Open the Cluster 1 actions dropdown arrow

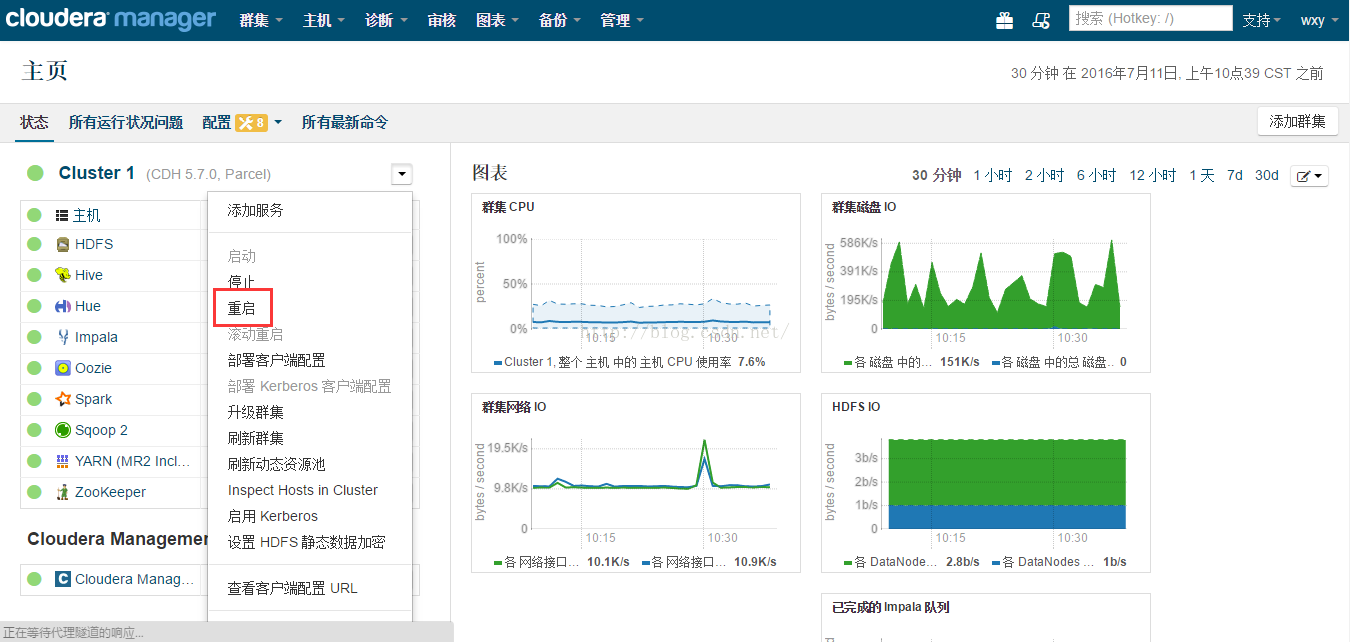click(402, 174)
